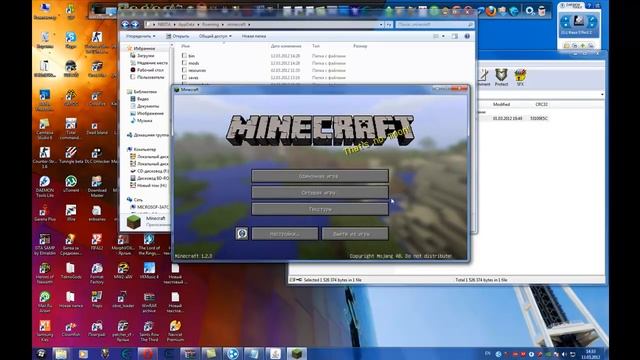Click the Forward arrow in Explorer
The width and height of the screenshot is (640, 360).
135,24
